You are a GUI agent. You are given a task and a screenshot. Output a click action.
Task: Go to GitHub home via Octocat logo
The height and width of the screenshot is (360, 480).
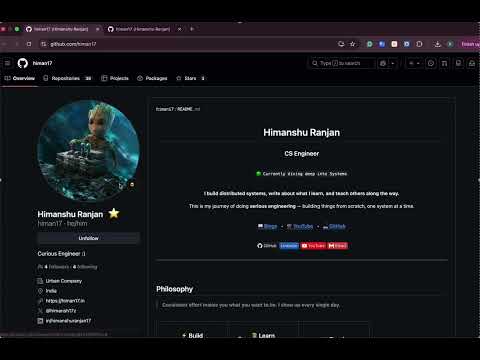23,63
